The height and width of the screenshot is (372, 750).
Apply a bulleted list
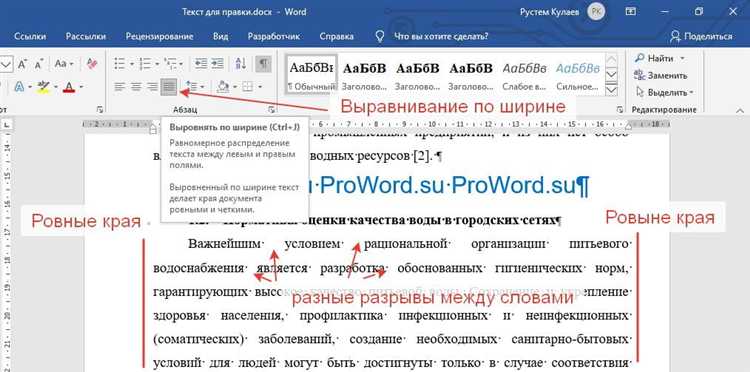120,64
